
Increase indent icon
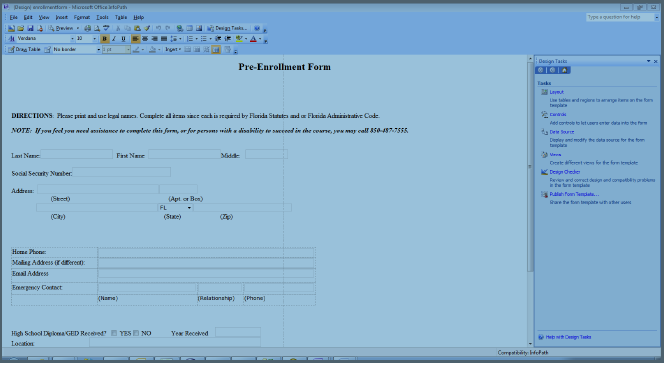228,39
